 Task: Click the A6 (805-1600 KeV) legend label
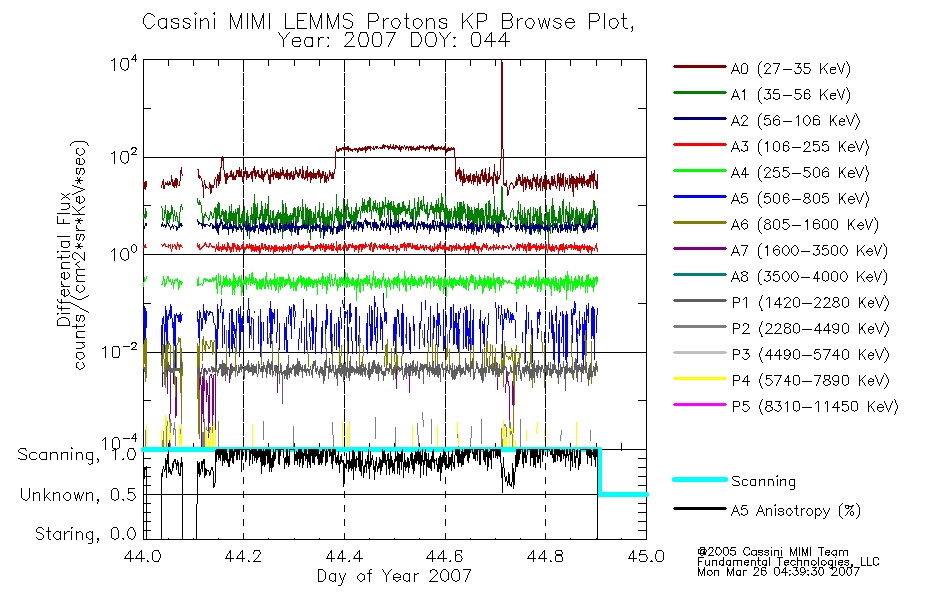pos(805,225)
